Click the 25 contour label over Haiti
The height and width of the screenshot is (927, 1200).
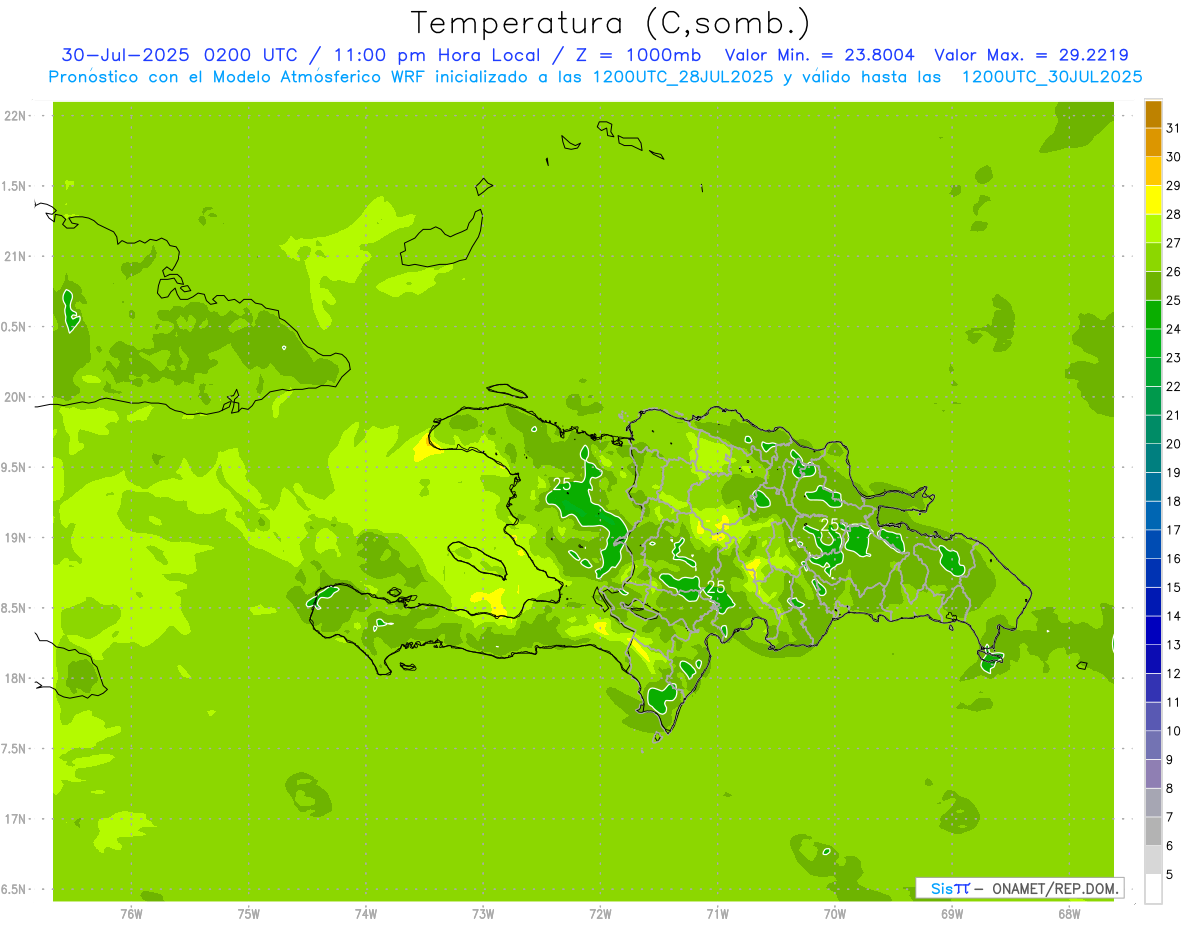click(x=562, y=484)
